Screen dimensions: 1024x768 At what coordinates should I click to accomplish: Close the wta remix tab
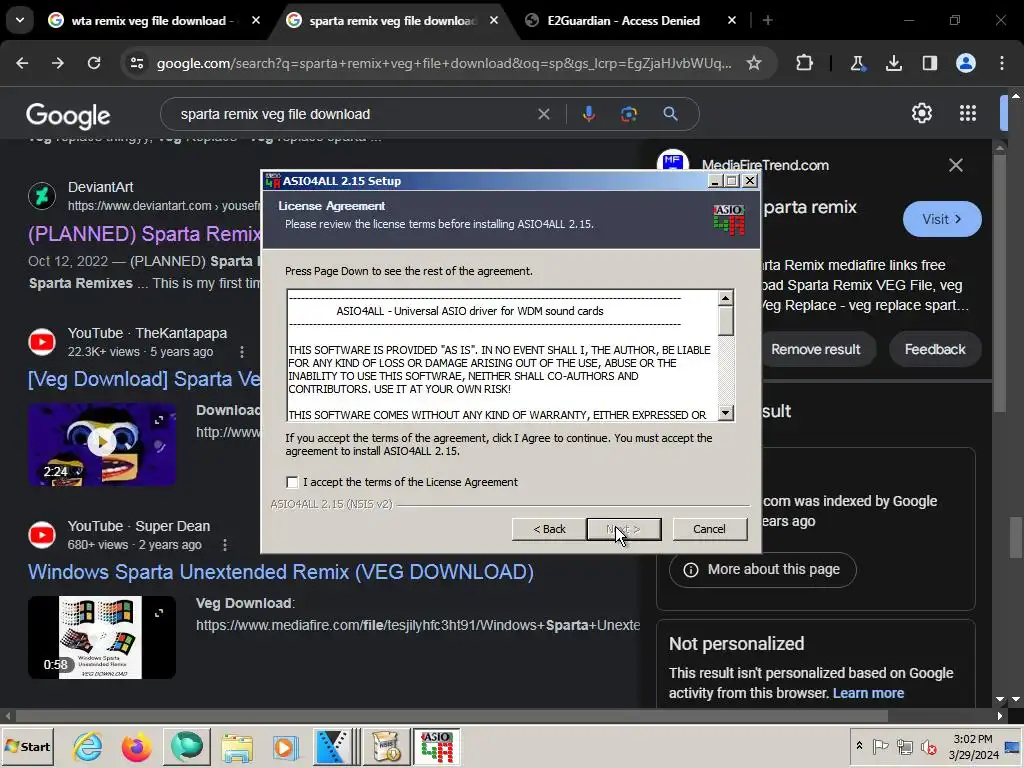click(256, 21)
